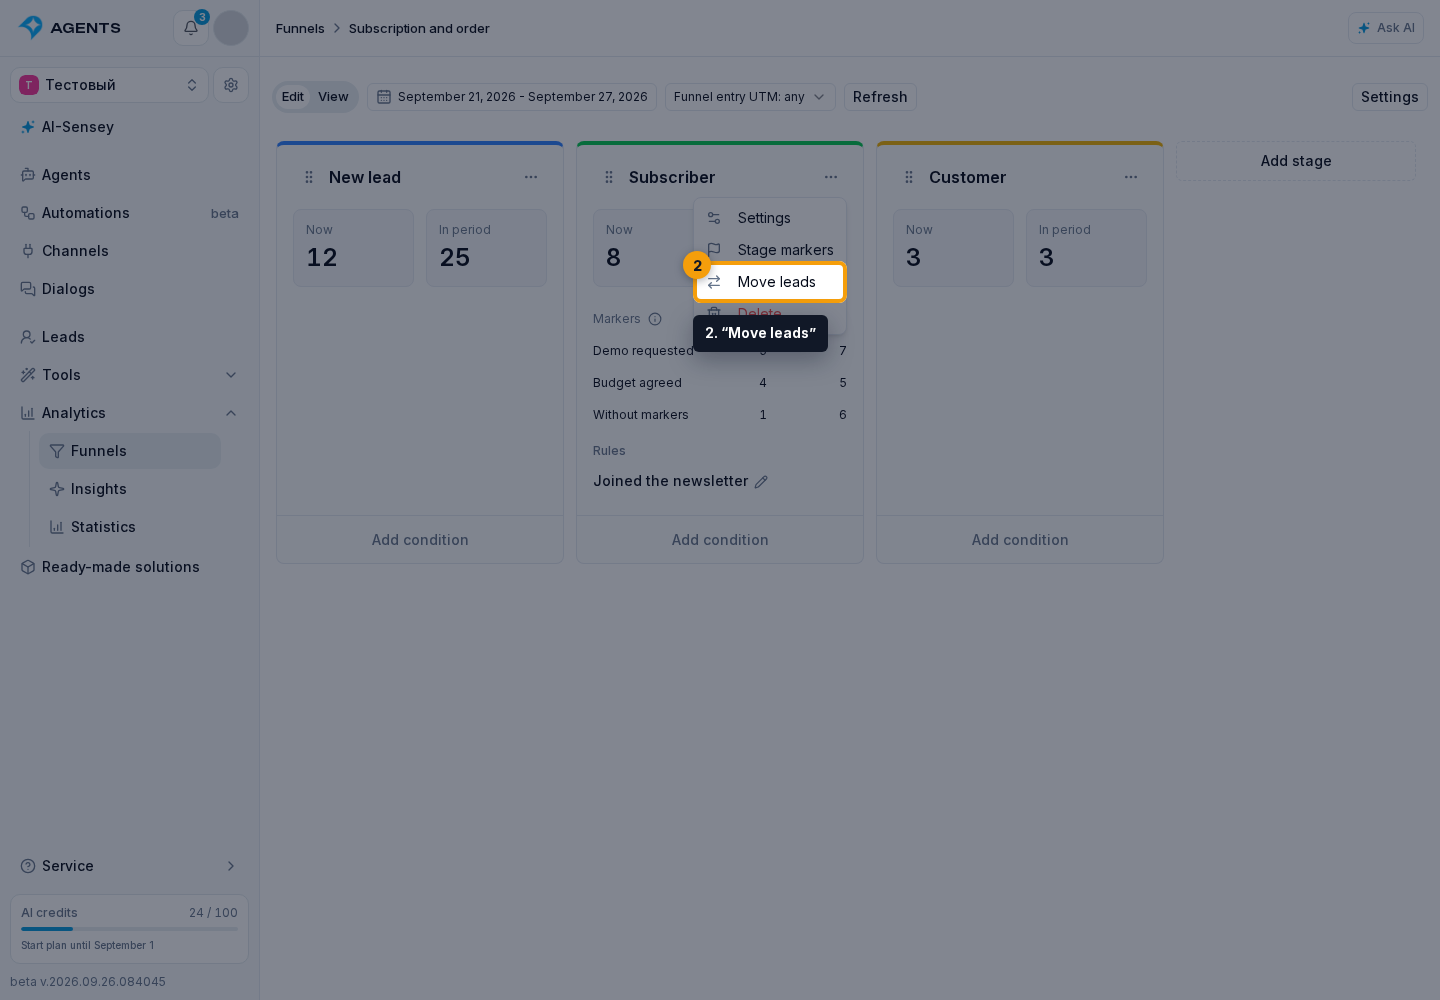Select Funnels under Analytics
This screenshot has width=1440, height=1000.
click(x=130, y=451)
